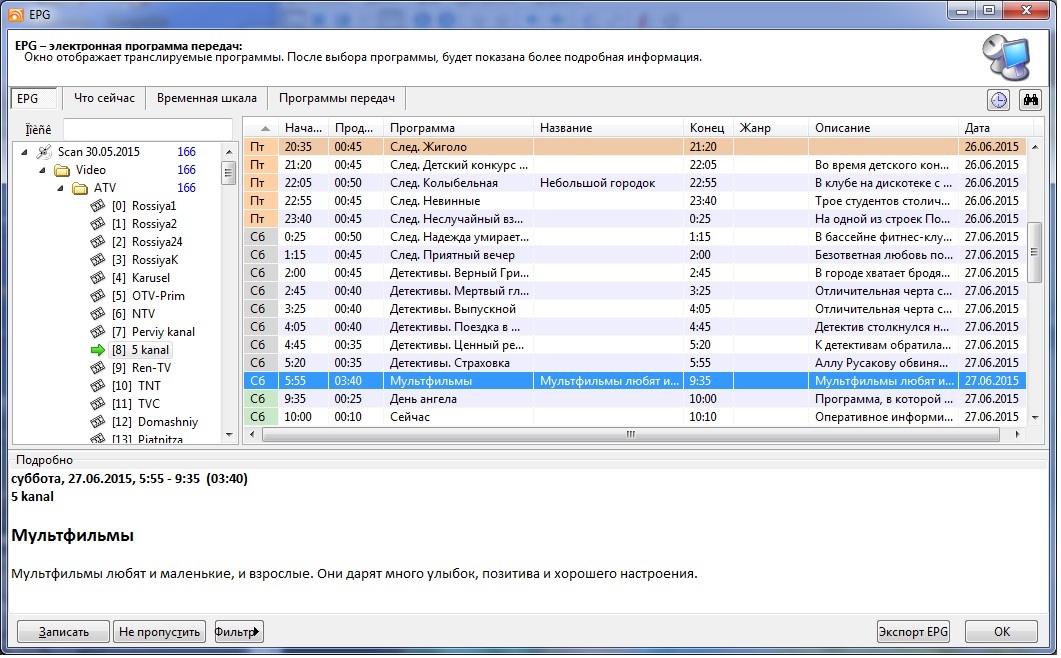Click the film icon next to NTV

tap(97, 314)
